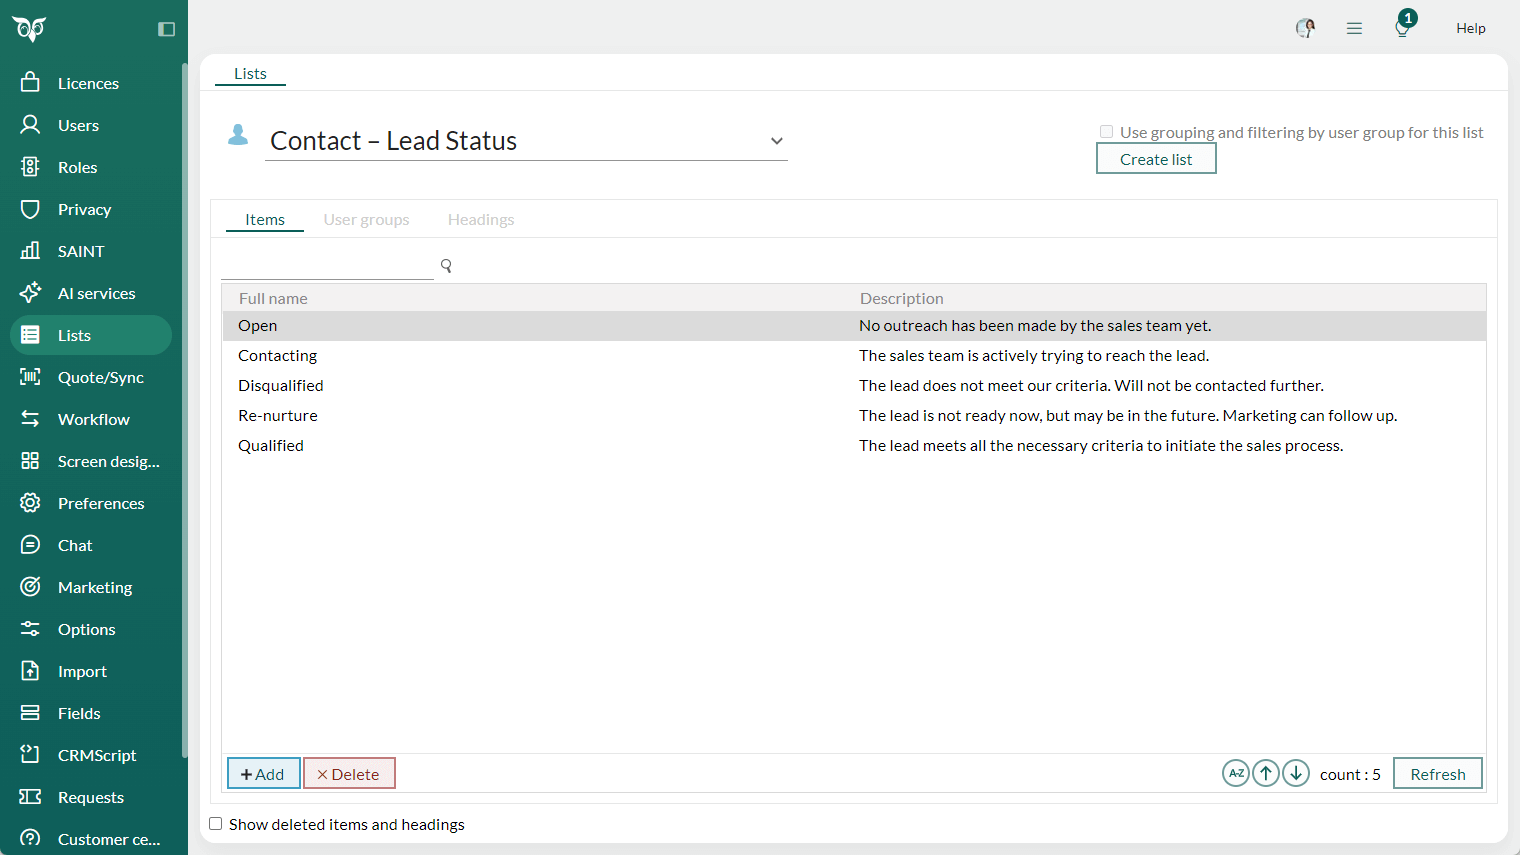
Task: Open the Users settings in the sidebar
Action: pyautogui.click(x=80, y=124)
